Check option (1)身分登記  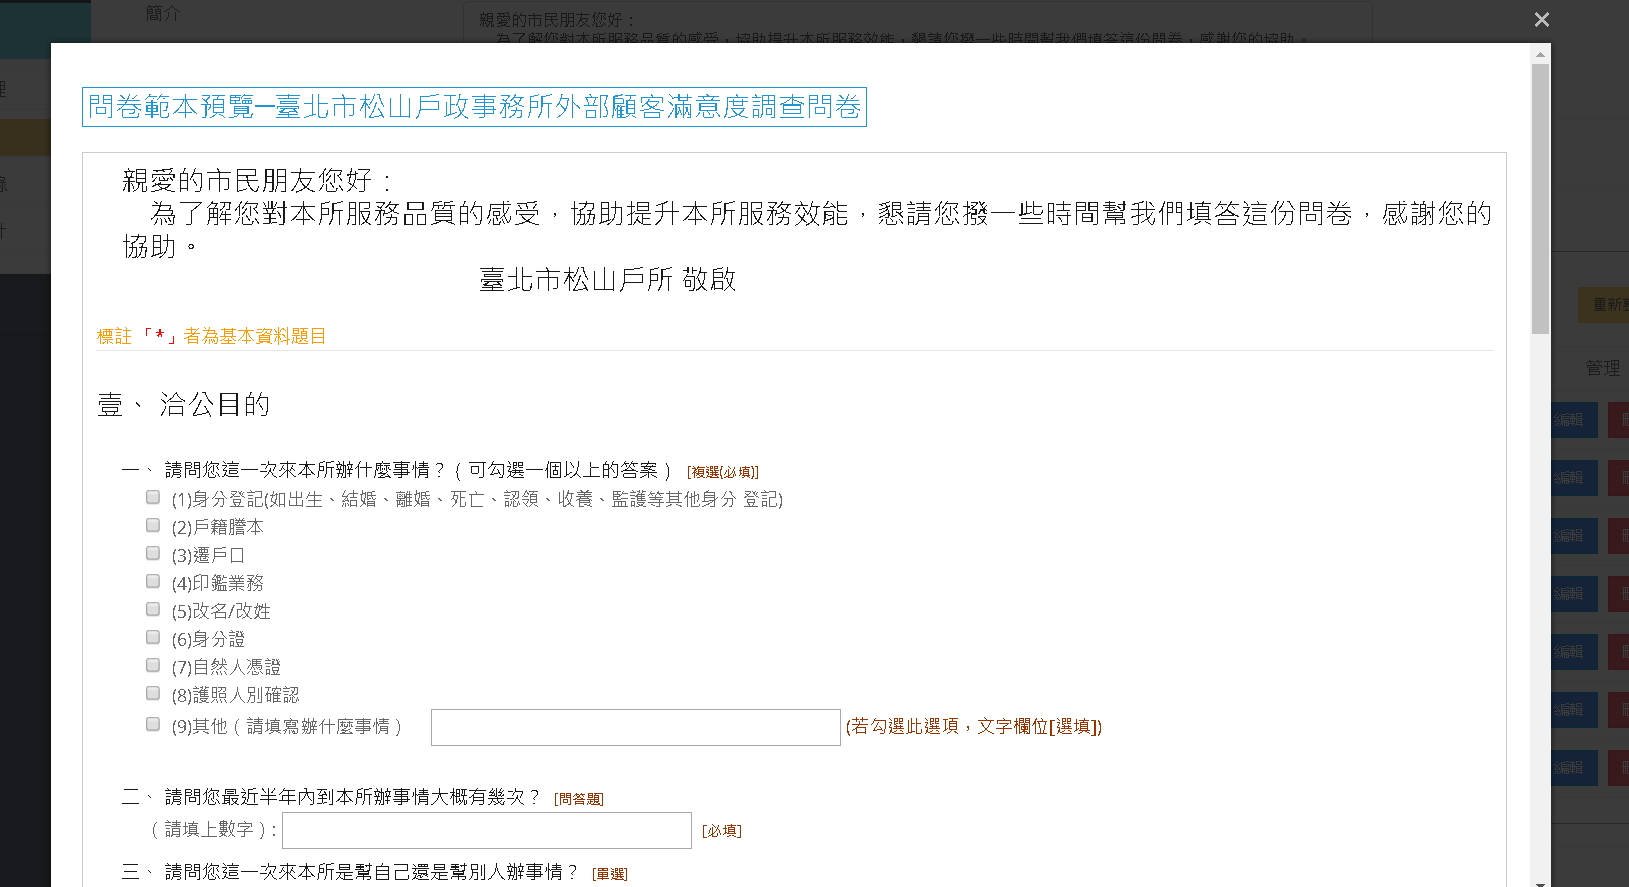pos(153,497)
